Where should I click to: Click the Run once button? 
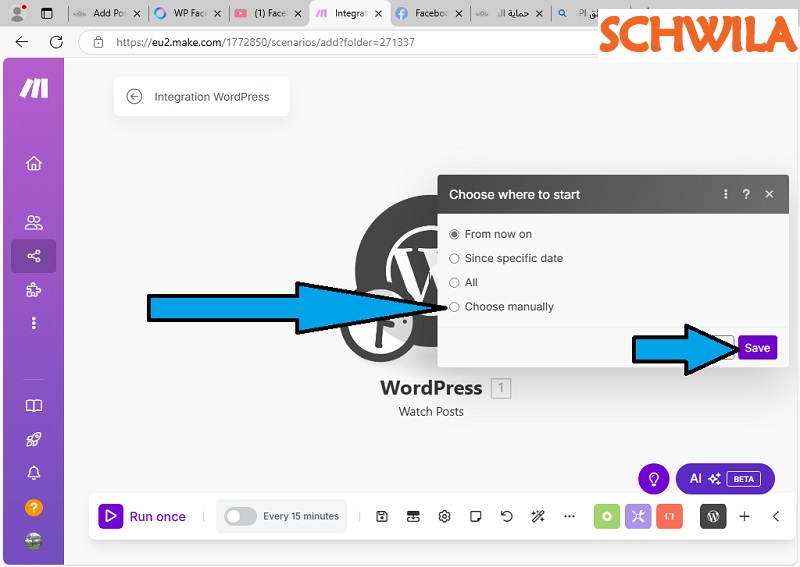pos(142,516)
